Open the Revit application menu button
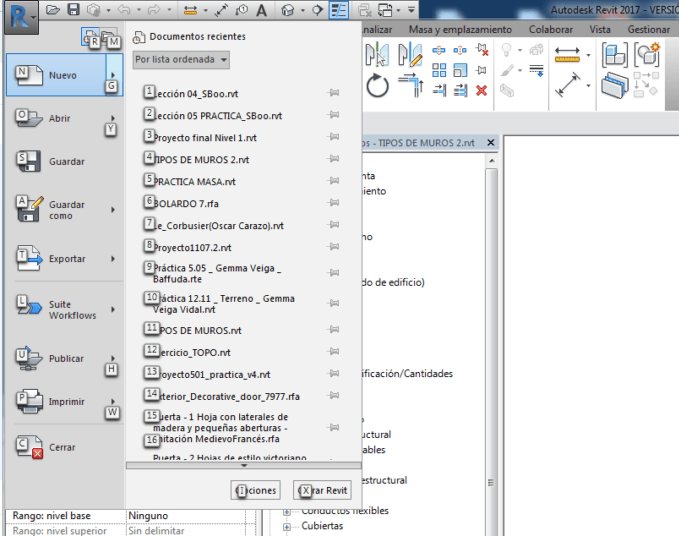This screenshot has height=536, width=679. 21,17
